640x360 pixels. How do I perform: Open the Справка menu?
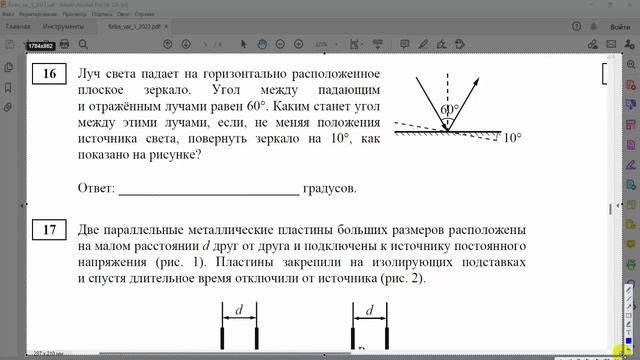144,14
